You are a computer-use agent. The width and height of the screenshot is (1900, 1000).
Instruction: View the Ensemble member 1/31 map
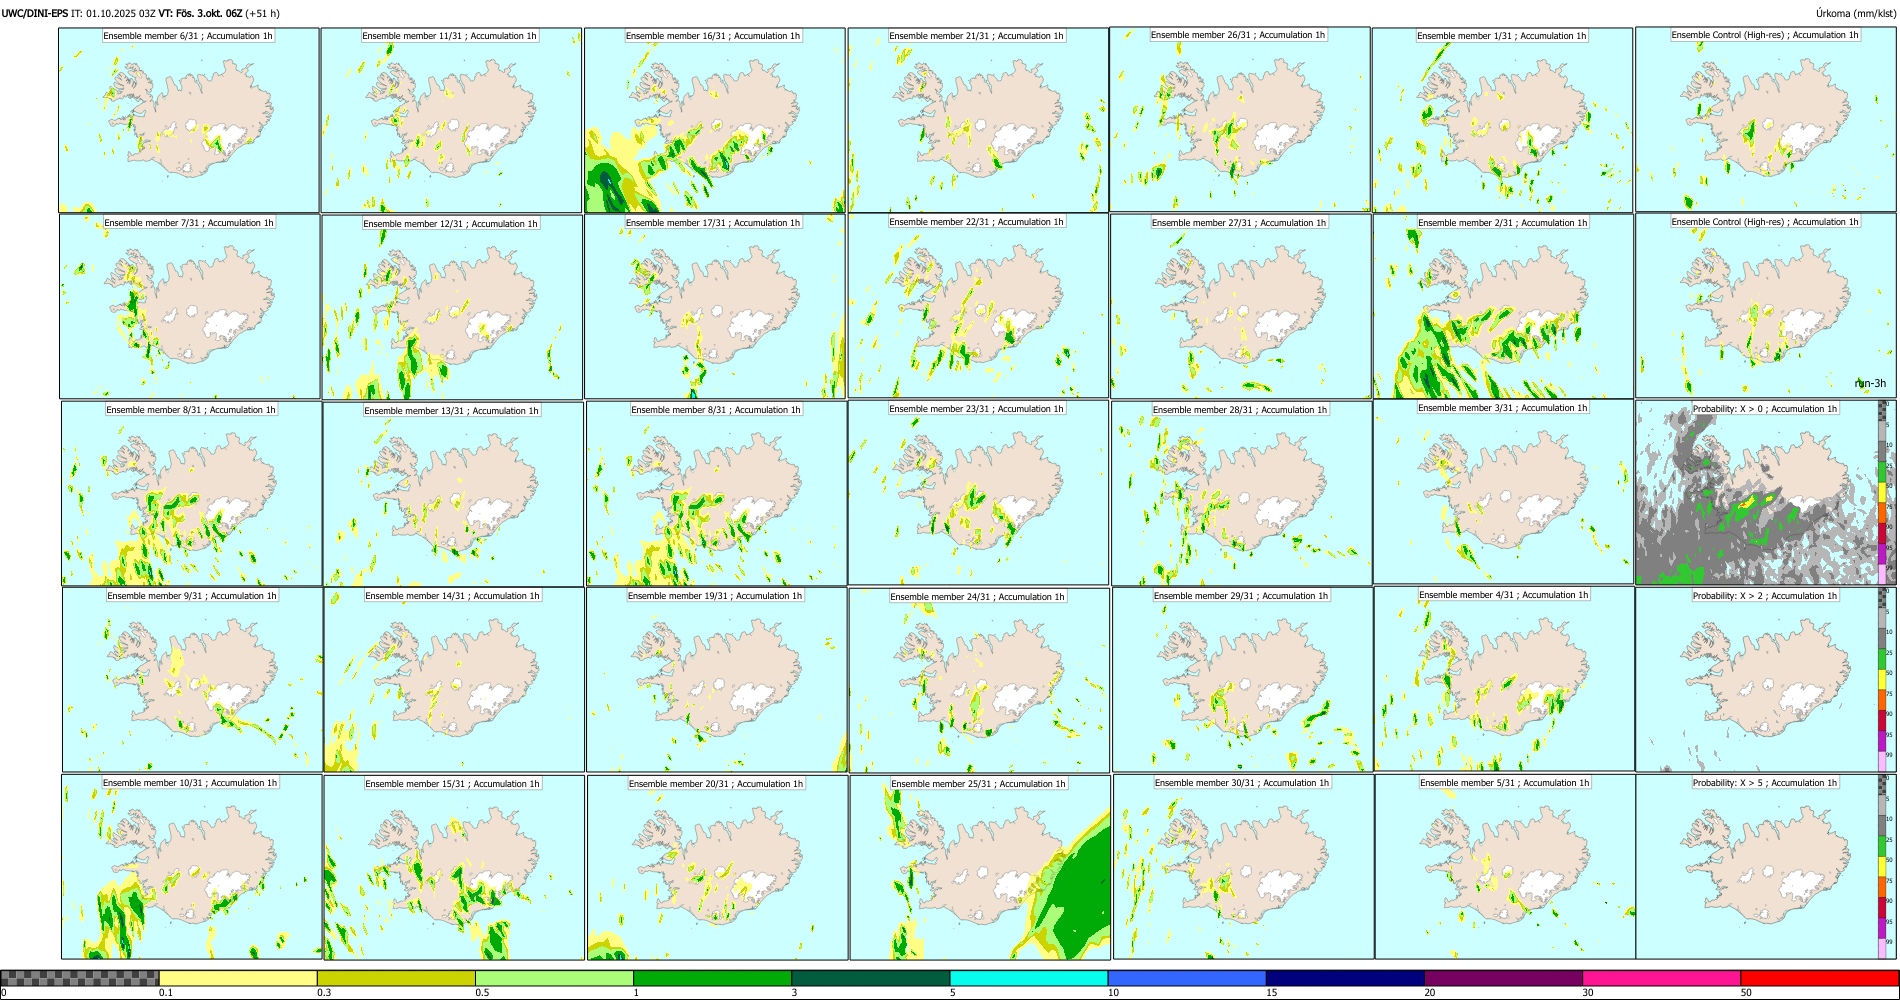[1502, 120]
